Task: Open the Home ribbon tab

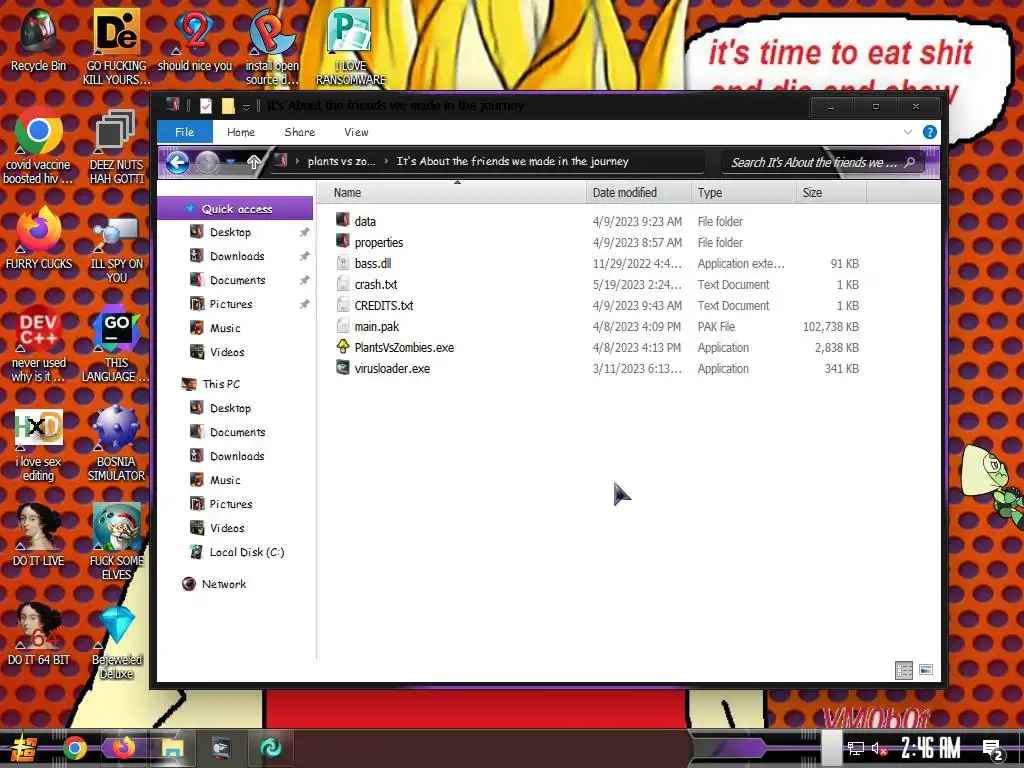Action: [241, 132]
